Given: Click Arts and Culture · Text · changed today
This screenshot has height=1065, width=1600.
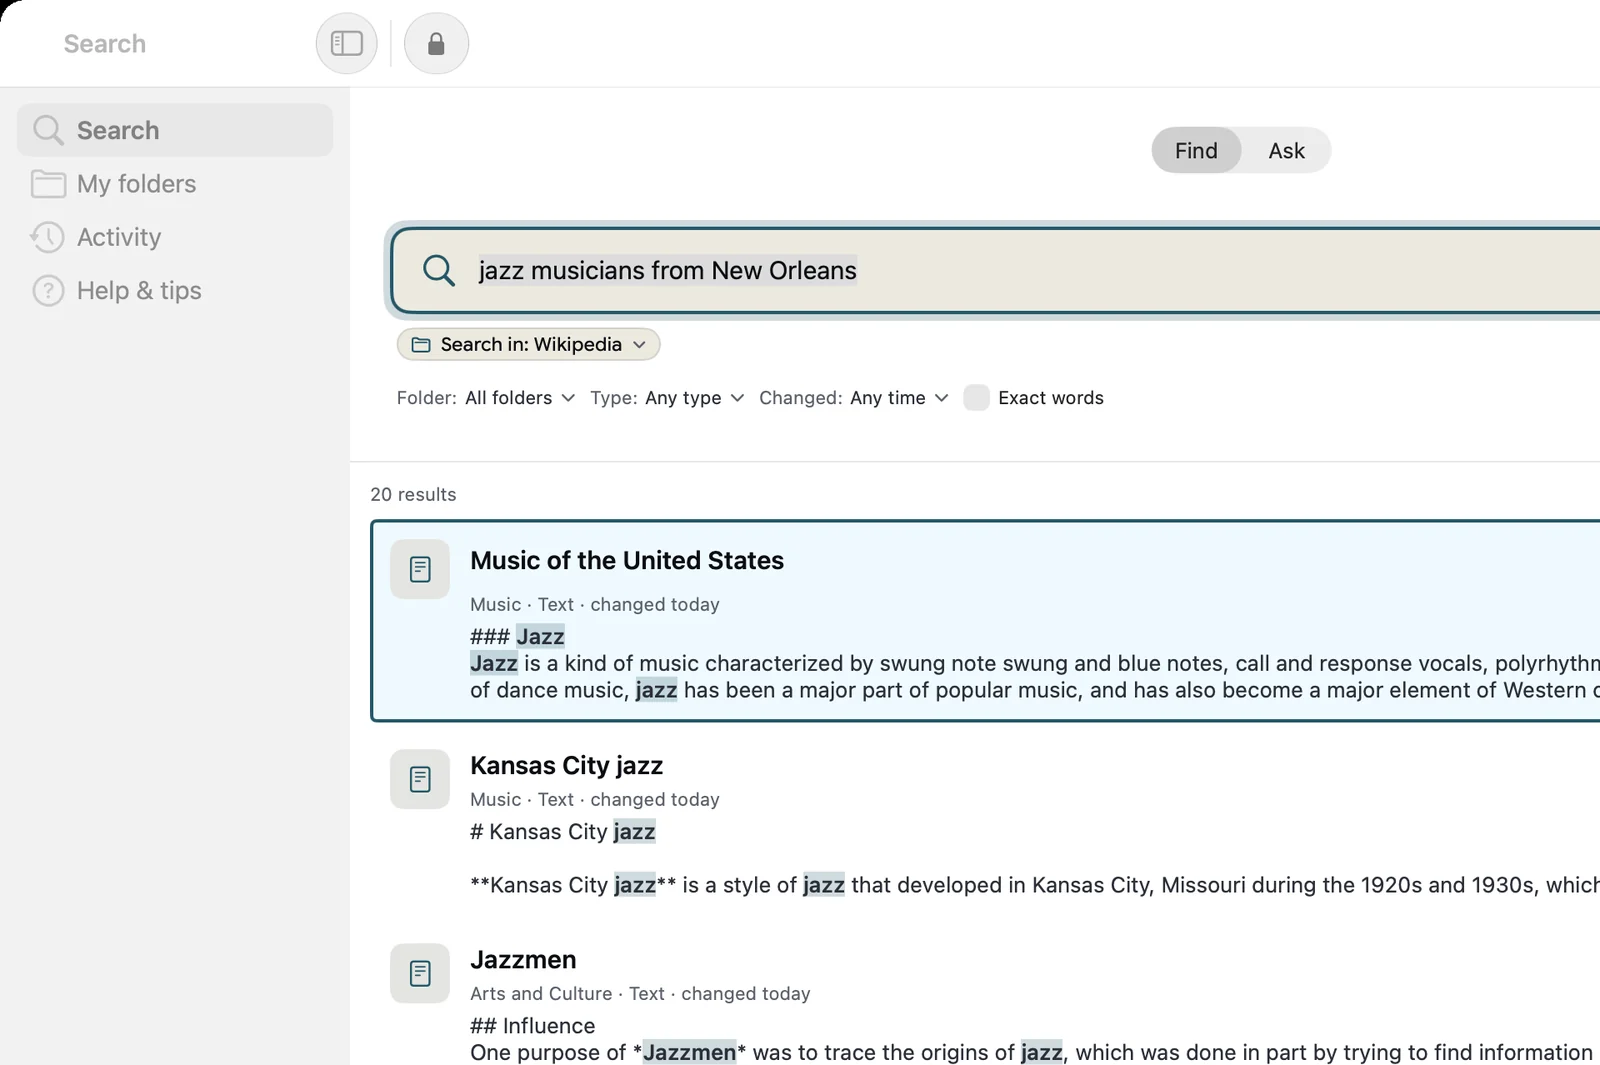Looking at the screenshot, I should 640,993.
